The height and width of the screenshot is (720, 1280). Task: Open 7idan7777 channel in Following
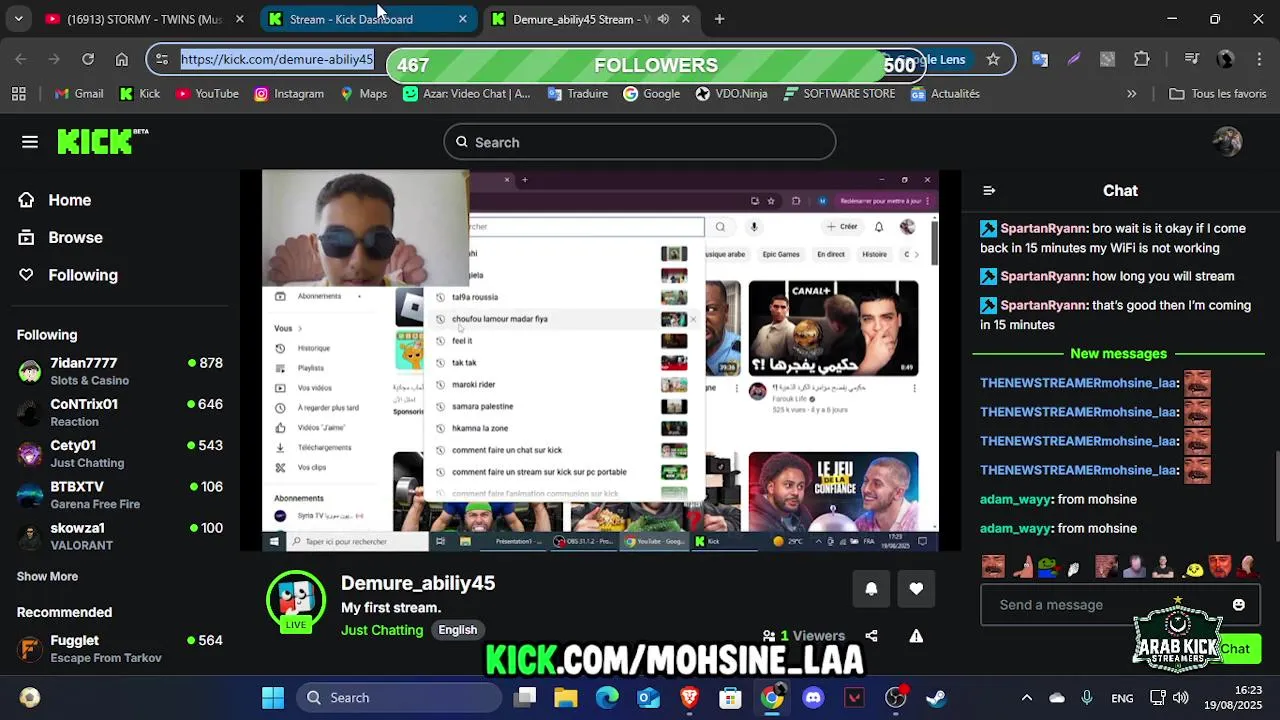coord(120,371)
